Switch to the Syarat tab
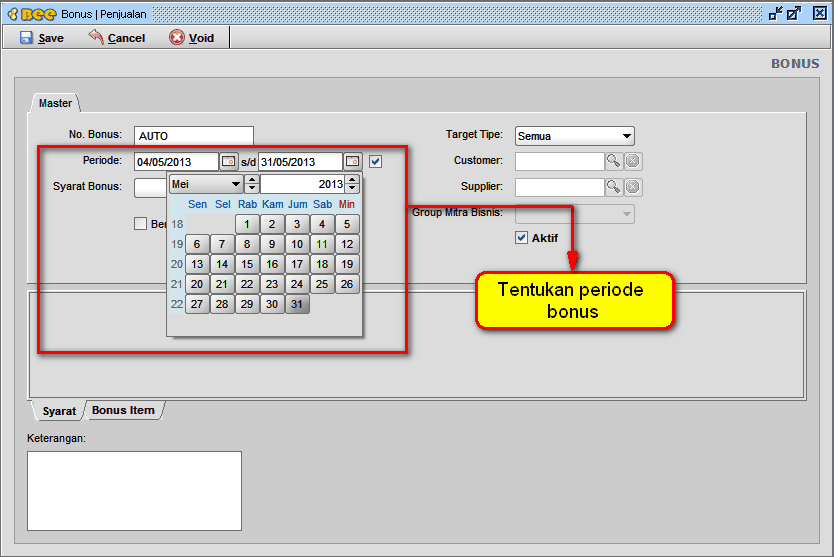834x557 pixels. point(59,411)
